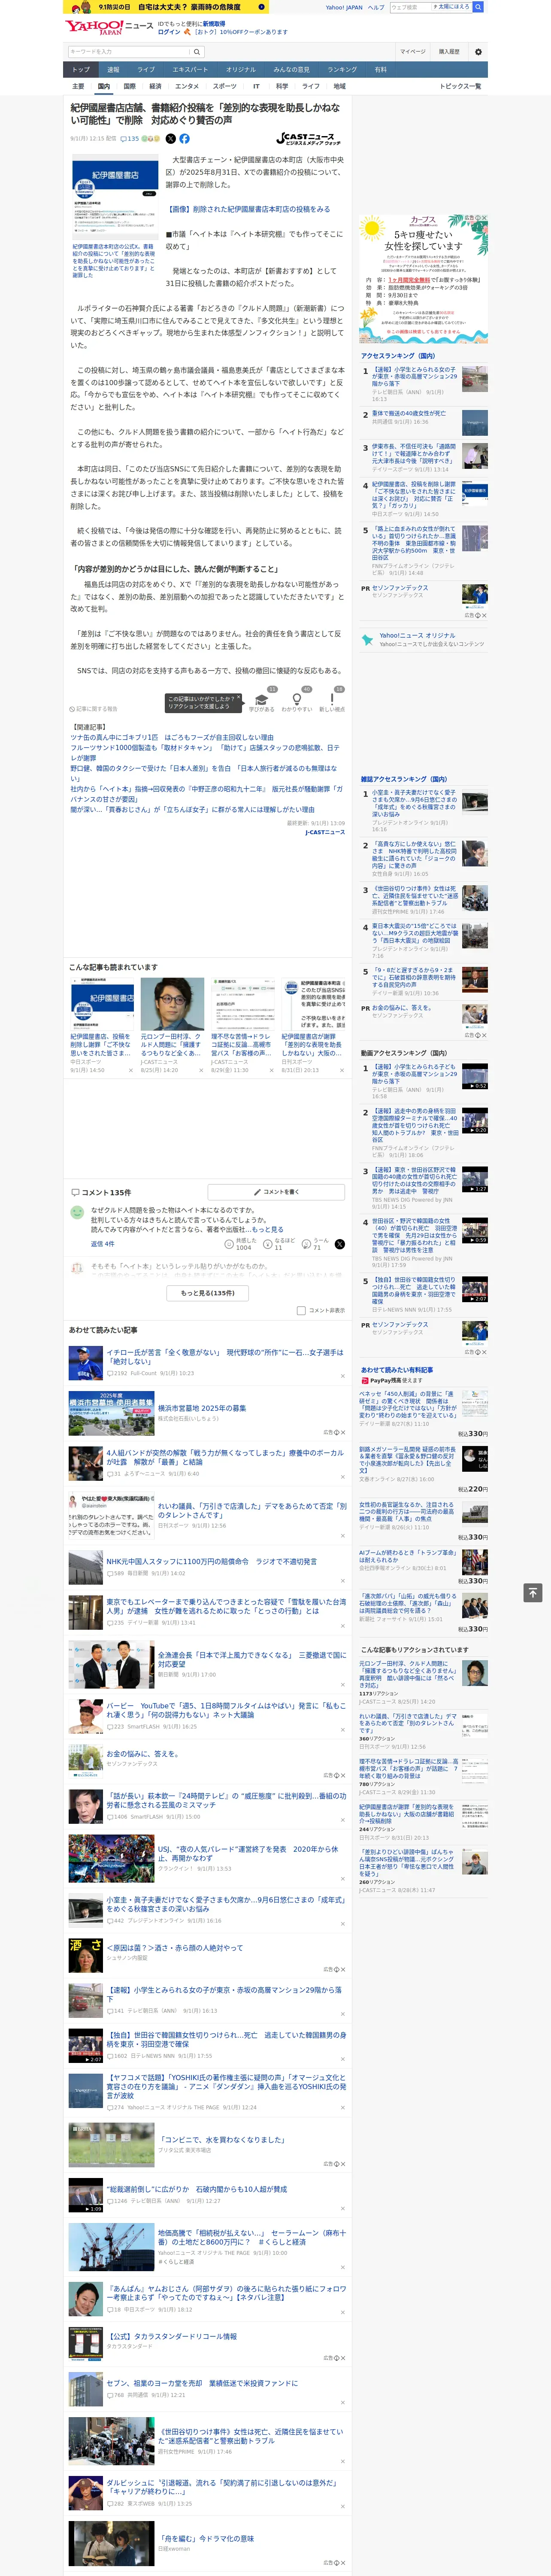Open the article's 135 comments count

[x=130, y=139]
